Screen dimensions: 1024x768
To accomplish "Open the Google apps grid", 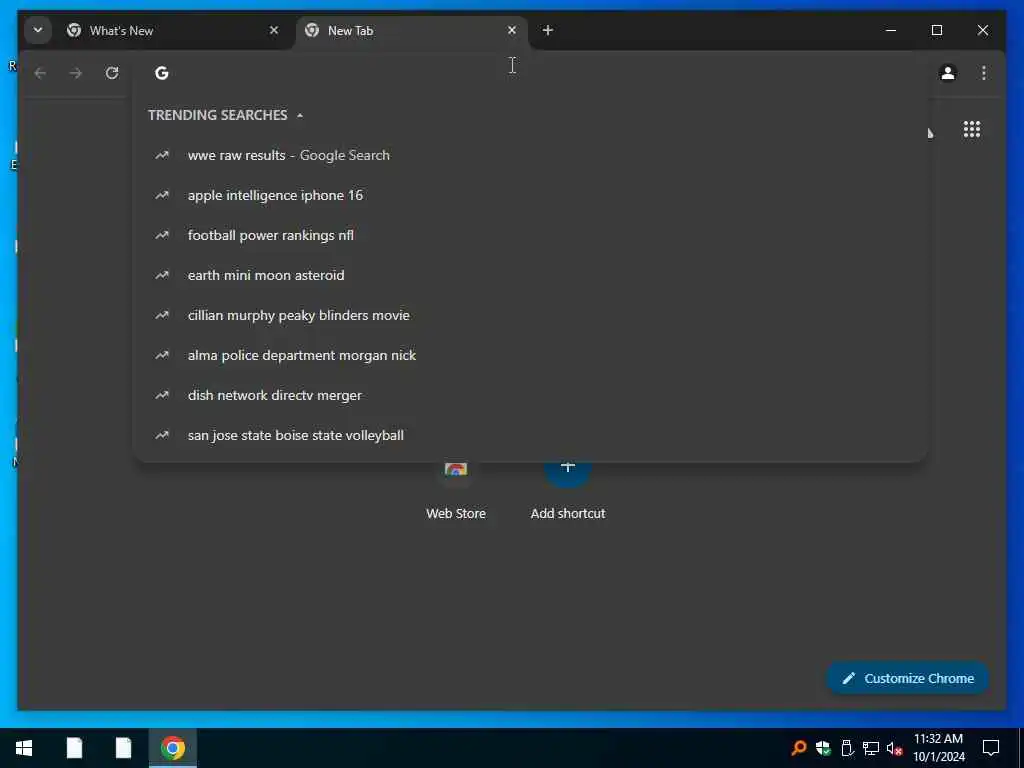I will [972, 129].
